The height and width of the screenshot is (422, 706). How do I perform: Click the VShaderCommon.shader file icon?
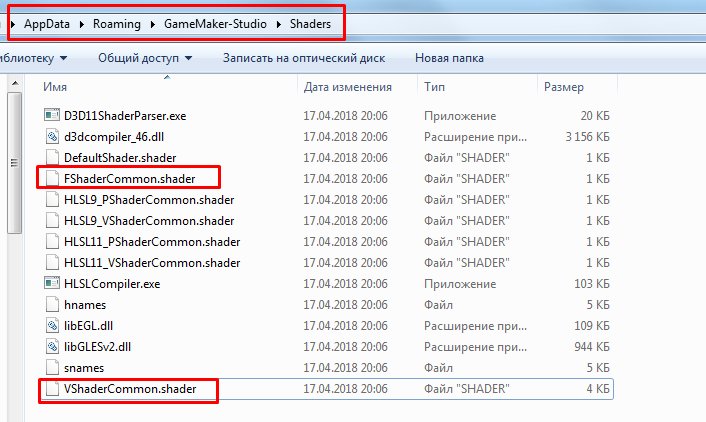click(52, 388)
